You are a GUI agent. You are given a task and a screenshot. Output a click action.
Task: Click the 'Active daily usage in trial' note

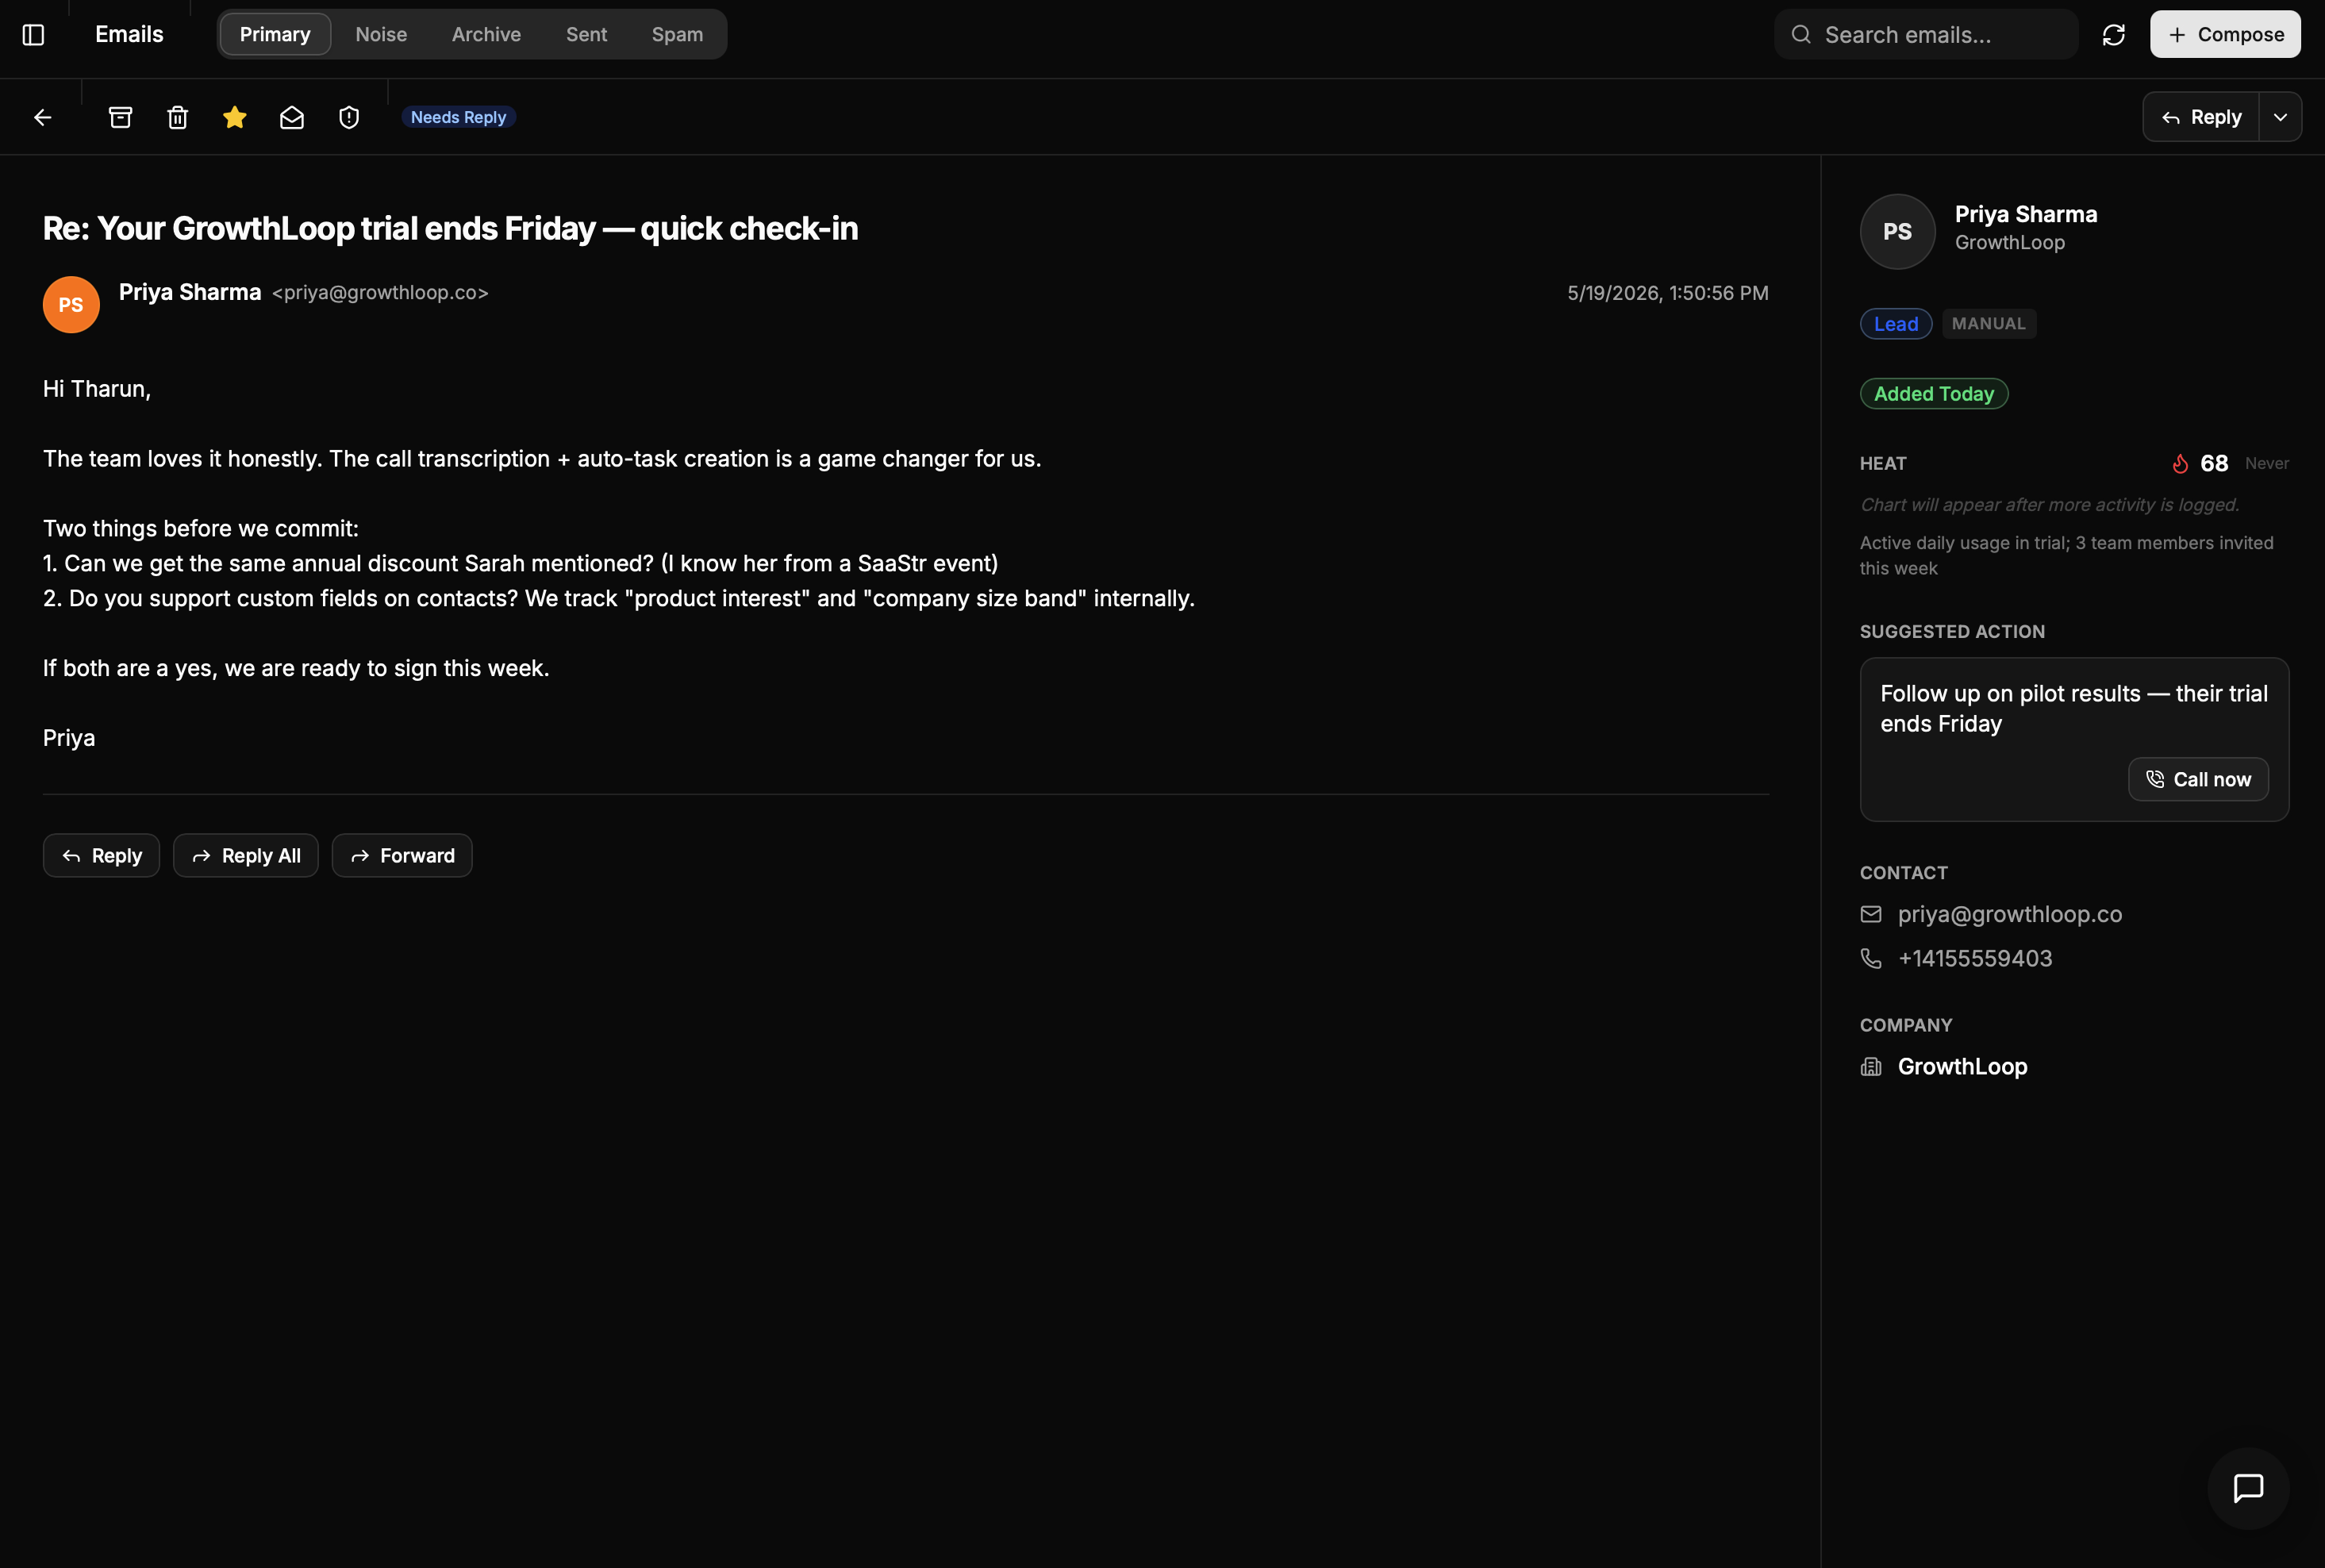pos(2066,555)
